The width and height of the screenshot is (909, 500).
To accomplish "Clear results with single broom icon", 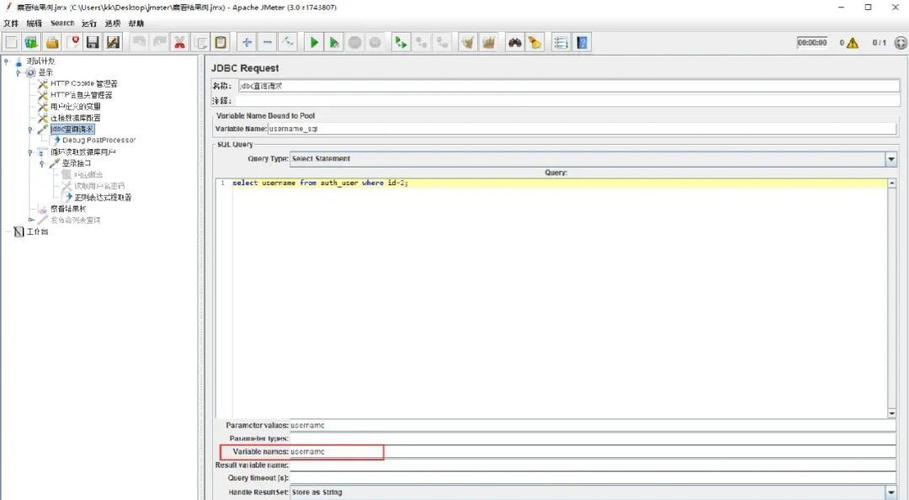I will tap(468, 42).
